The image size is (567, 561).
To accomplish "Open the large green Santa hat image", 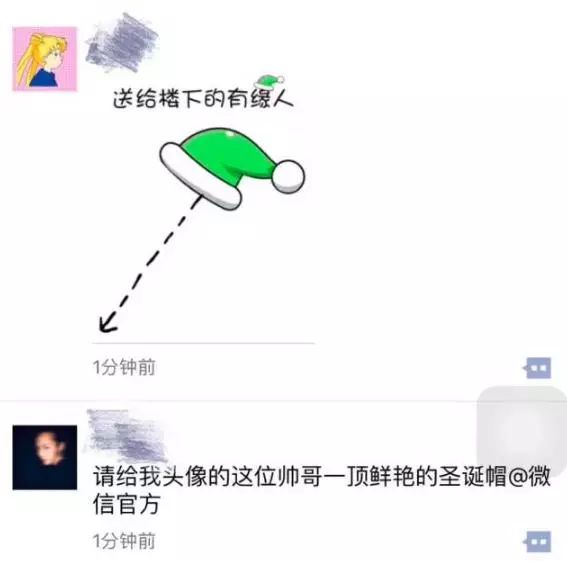I will coord(232,169).
